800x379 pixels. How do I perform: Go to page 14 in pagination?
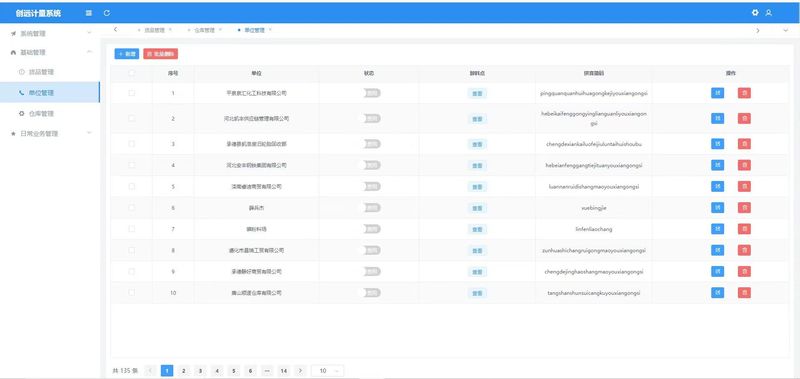284,371
